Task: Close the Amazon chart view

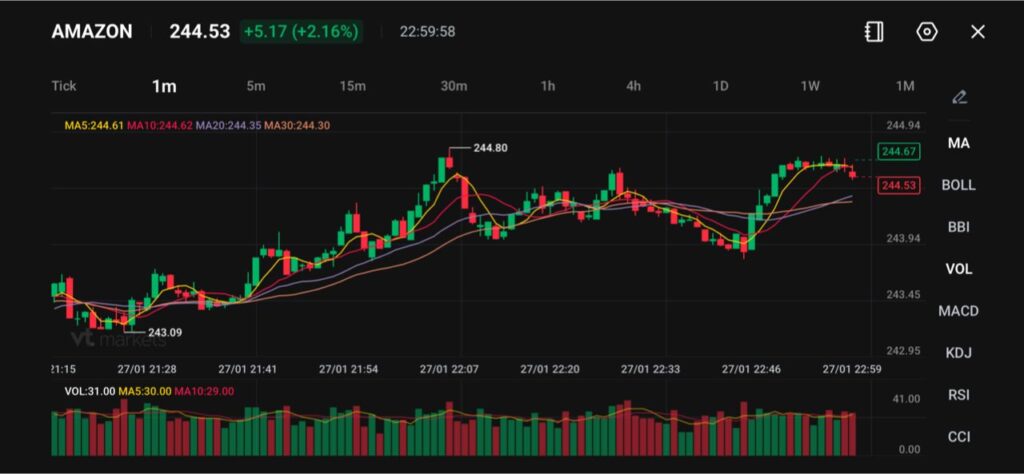Action: pyautogui.click(x=978, y=32)
